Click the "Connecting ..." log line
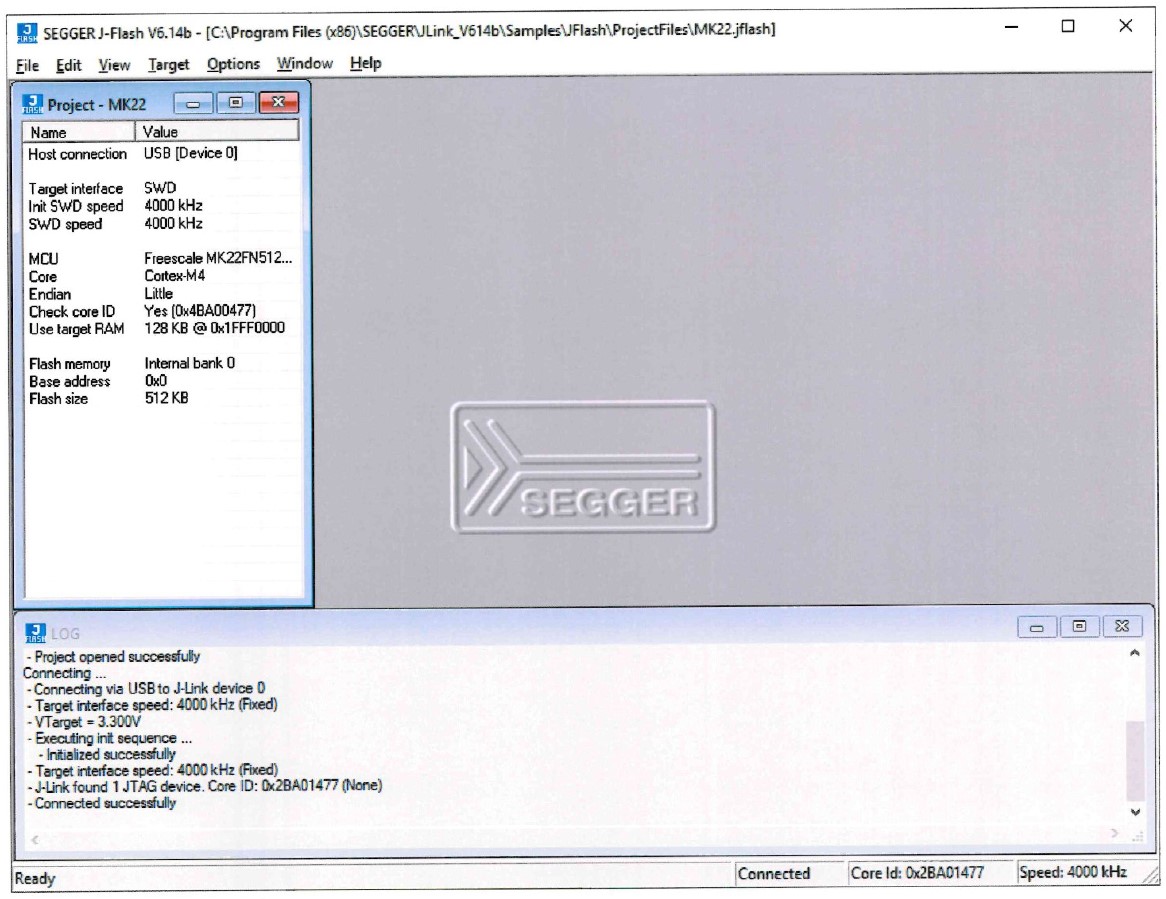The image size is (1166, 899). pos(64,673)
